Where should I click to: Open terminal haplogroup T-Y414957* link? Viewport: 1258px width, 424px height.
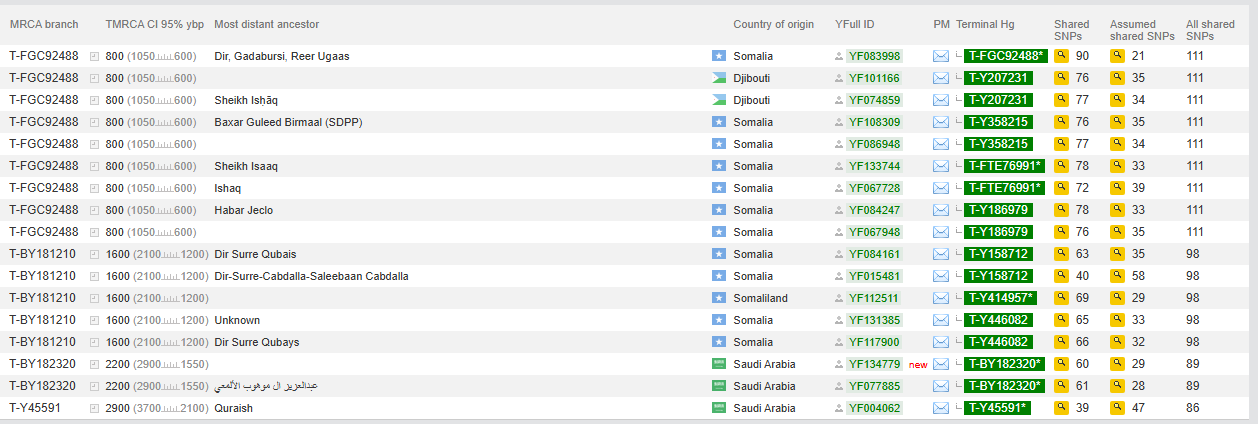coord(1000,298)
